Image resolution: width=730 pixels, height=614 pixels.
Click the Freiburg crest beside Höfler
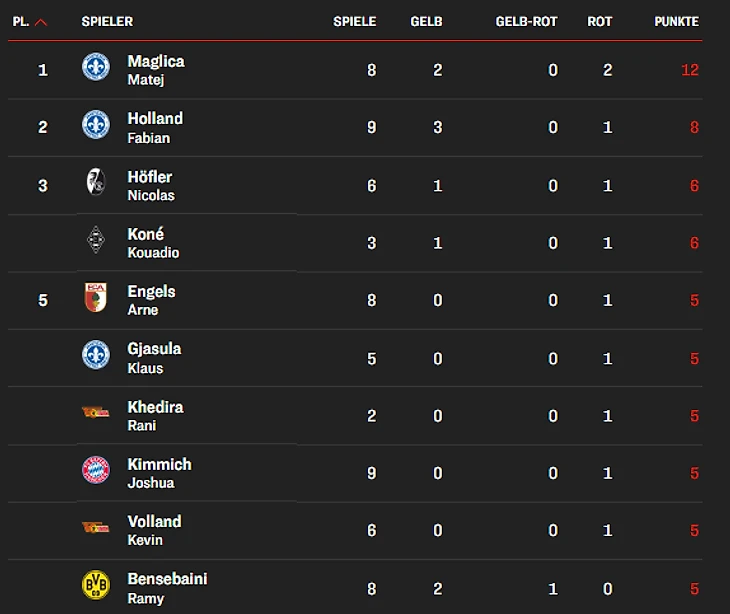[96, 183]
